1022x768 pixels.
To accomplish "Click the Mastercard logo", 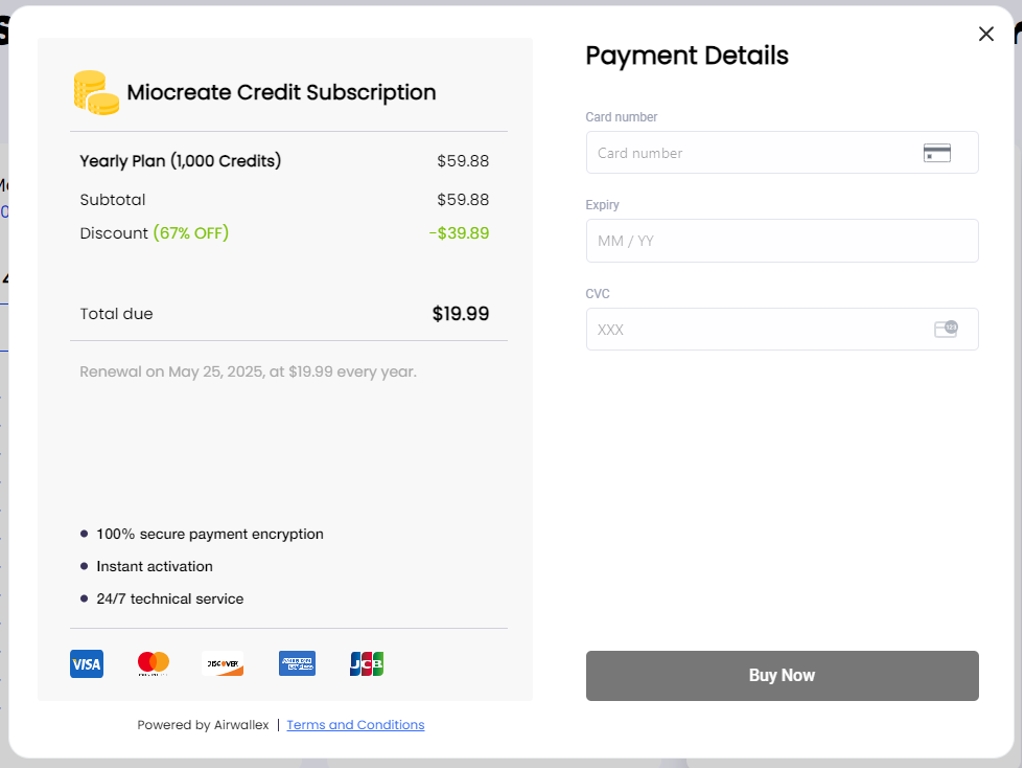I will pyautogui.click(x=153, y=664).
